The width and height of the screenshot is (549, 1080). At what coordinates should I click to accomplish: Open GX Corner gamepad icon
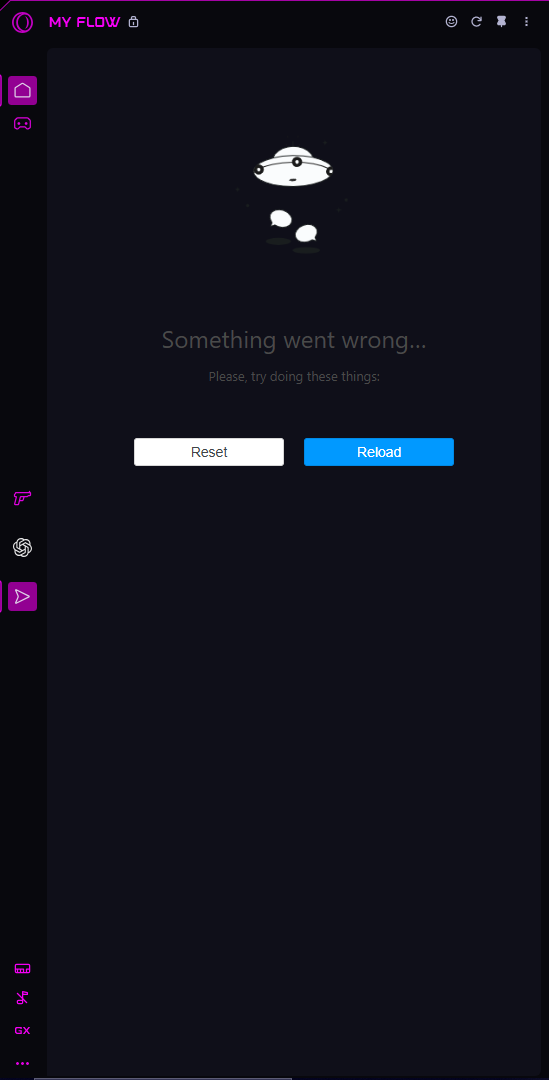click(23, 124)
